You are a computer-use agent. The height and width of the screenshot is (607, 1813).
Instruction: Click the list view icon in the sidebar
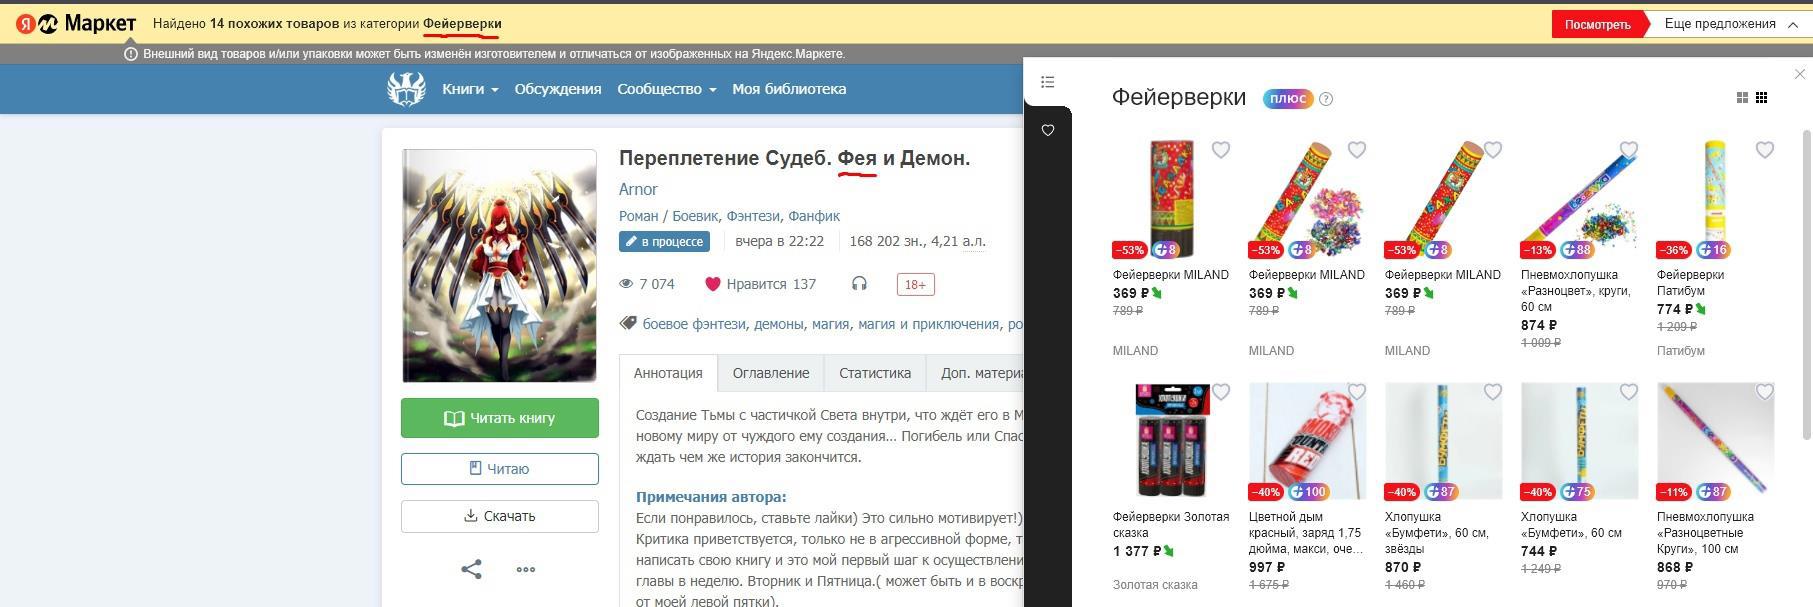coord(1048,82)
